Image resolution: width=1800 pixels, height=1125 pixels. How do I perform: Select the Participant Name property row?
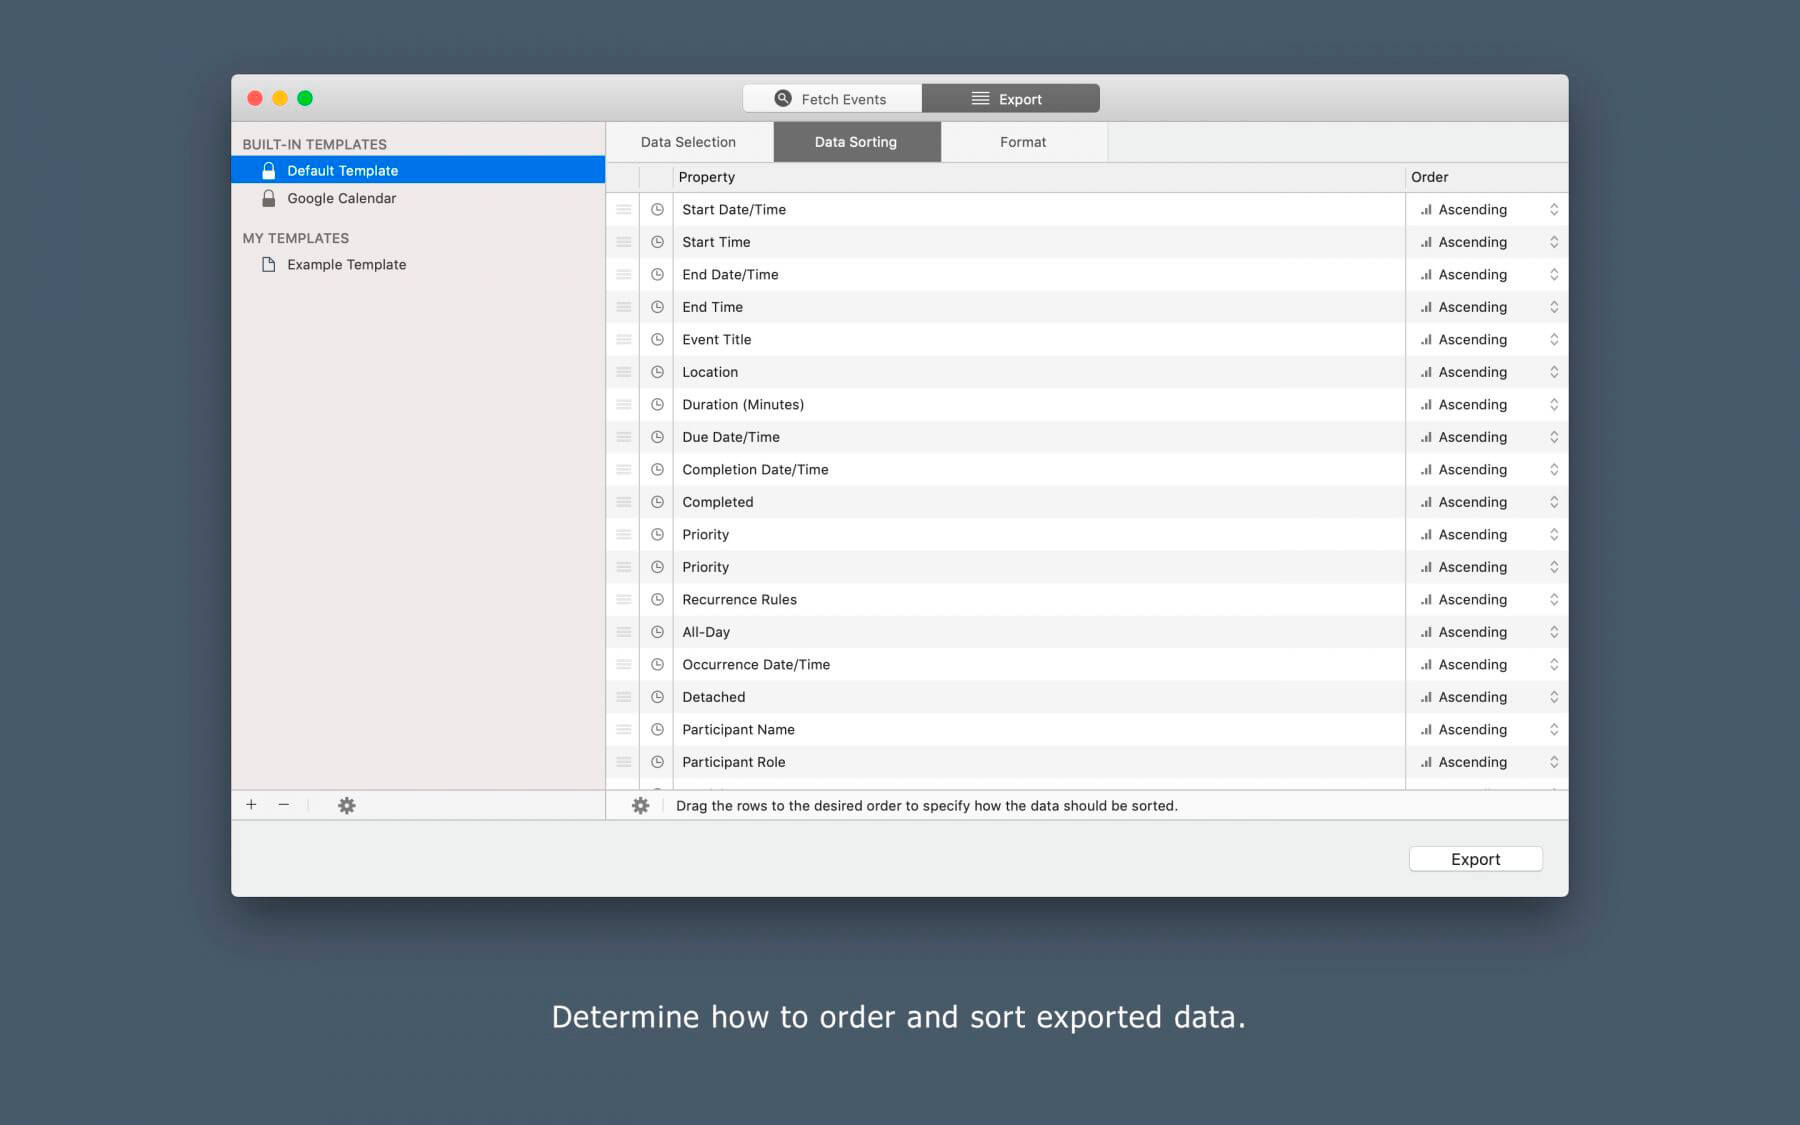(x=1087, y=729)
